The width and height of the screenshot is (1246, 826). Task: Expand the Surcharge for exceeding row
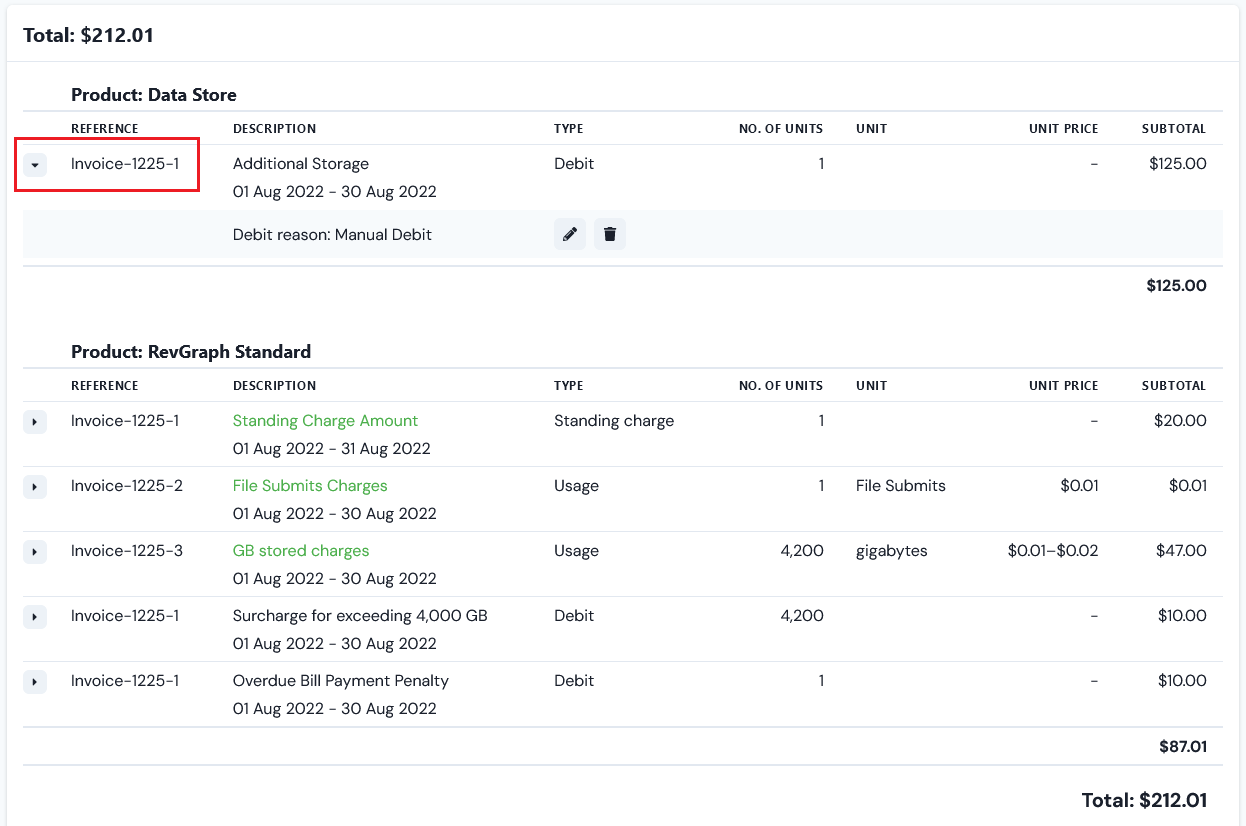(x=34, y=616)
